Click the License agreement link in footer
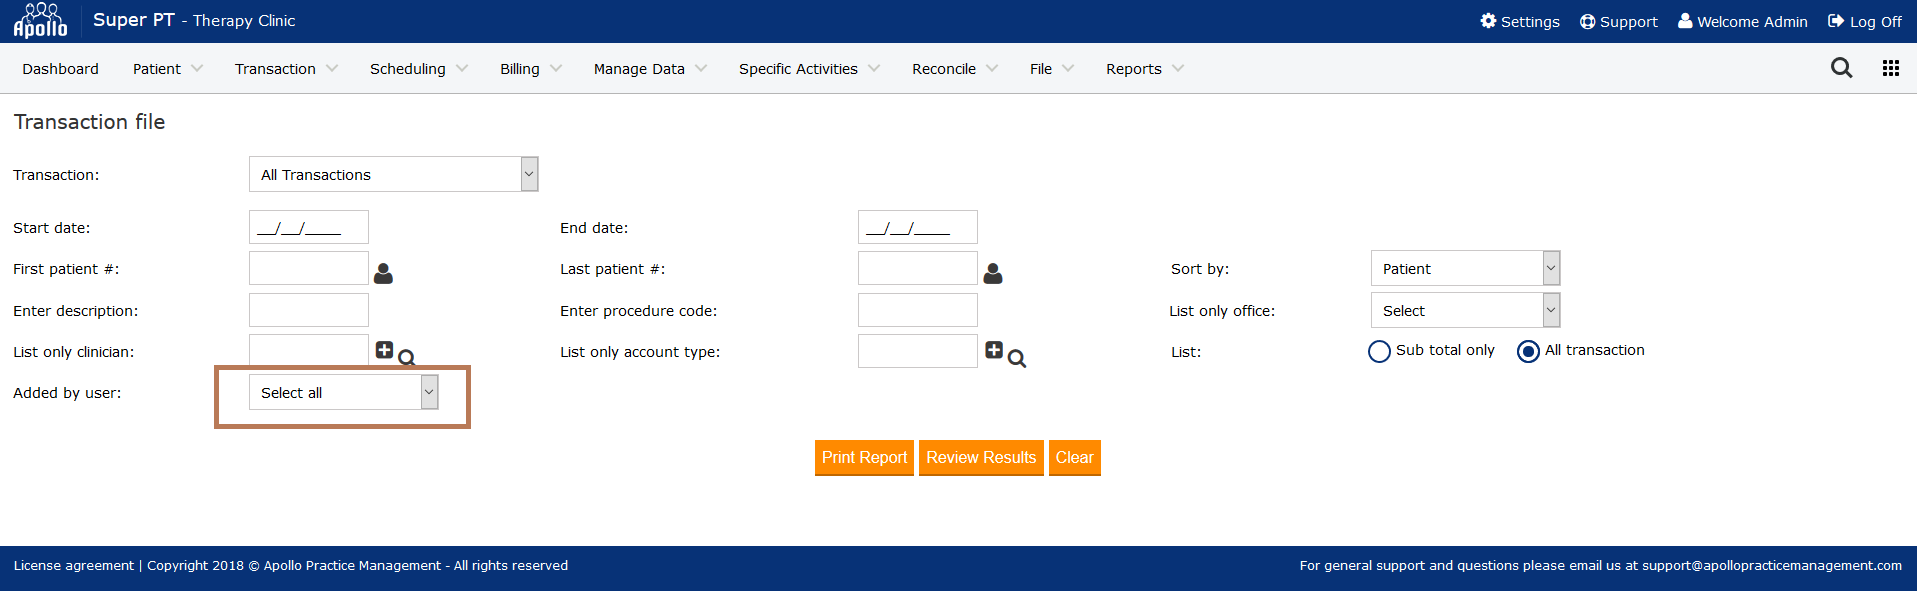Image resolution: width=1917 pixels, height=591 pixels. [x=73, y=565]
